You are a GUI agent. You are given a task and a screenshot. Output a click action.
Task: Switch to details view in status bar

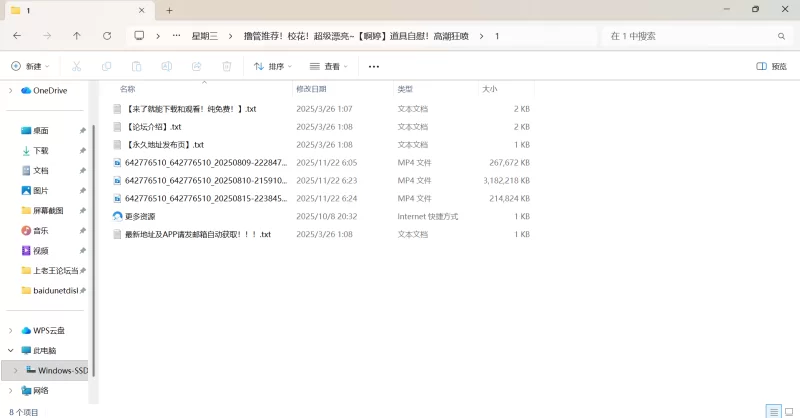click(x=772, y=411)
